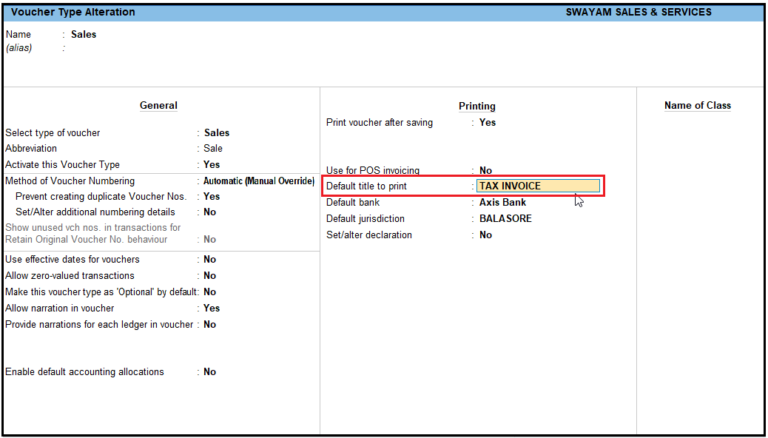Viewport: 768px width, 438px height.
Task: Toggle Set/Alter additional numbering details No
Action: (x=210, y=212)
